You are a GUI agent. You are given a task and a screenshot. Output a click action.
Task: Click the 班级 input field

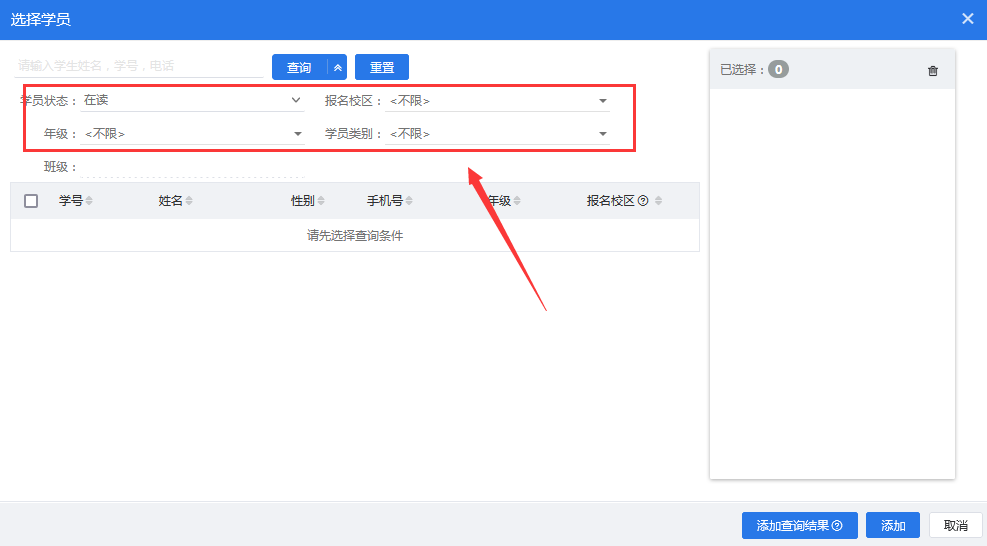pyautogui.click(x=192, y=167)
